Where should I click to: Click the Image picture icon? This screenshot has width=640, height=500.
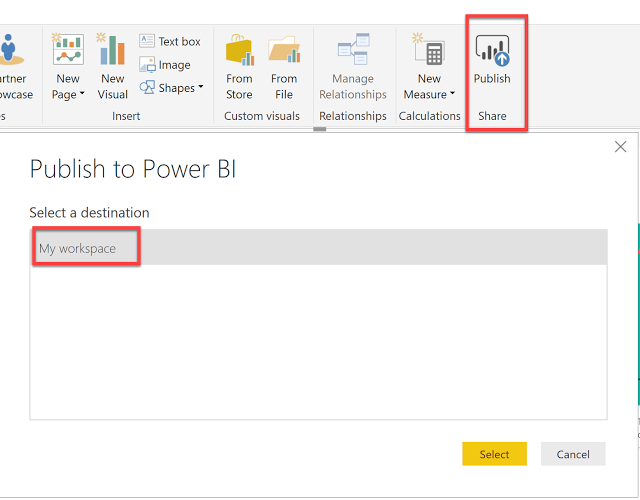[147, 64]
